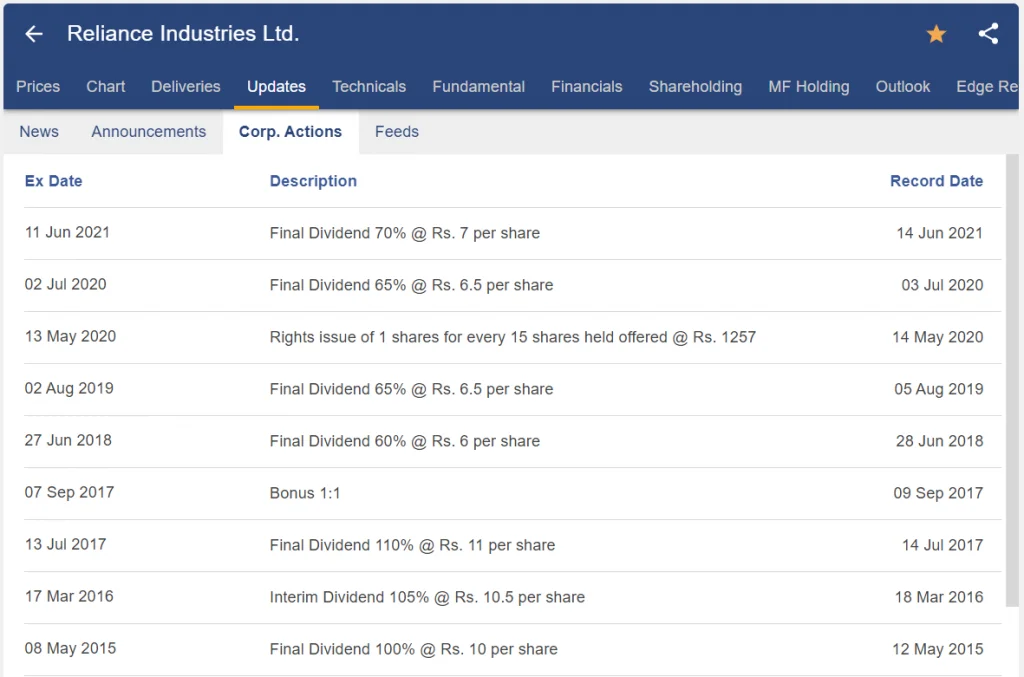Select the 11 Jun 2021 ex date
This screenshot has height=677, width=1024.
[x=67, y=232]
